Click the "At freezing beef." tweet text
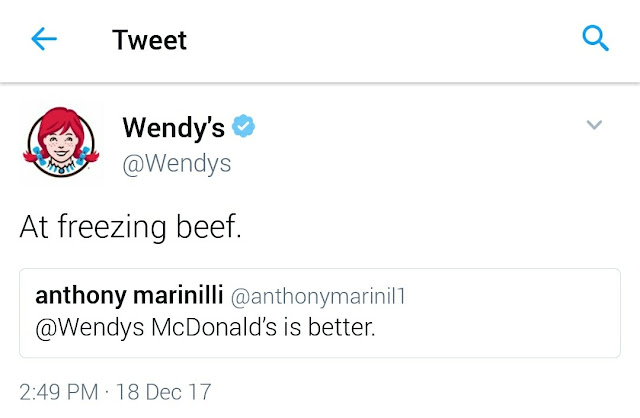640x418 pixels. point(130,227)
